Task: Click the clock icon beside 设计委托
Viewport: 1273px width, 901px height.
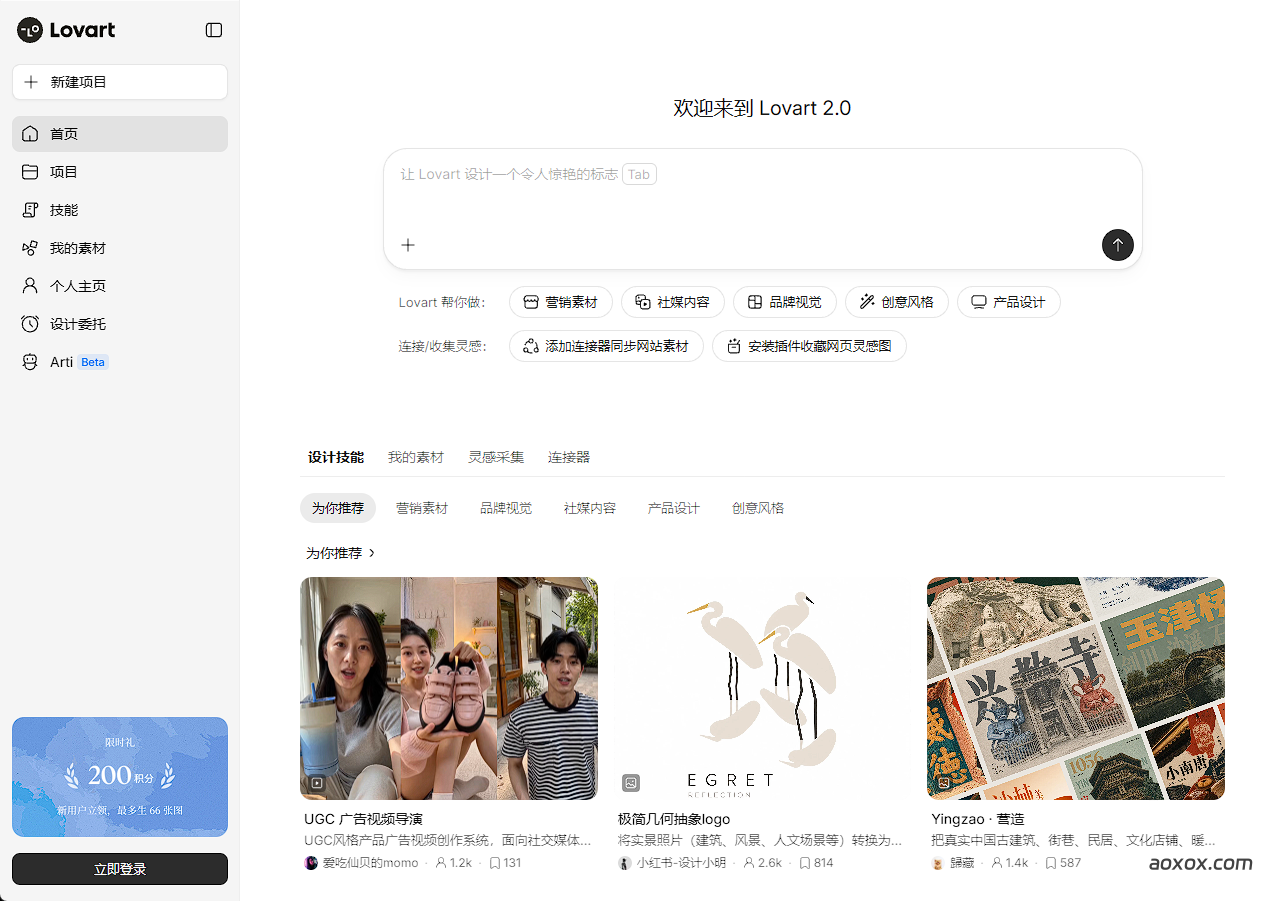Action: pyautogui.click(x=30, y=324)
